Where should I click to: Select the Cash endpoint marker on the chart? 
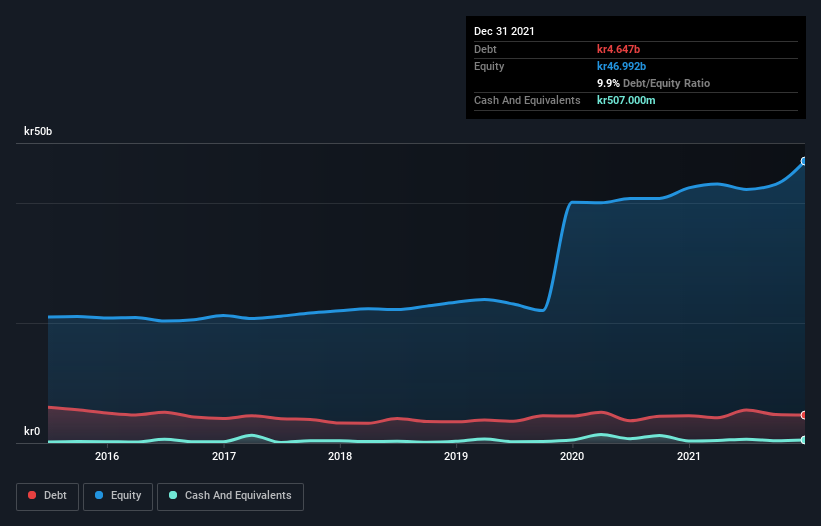point(804,440)
